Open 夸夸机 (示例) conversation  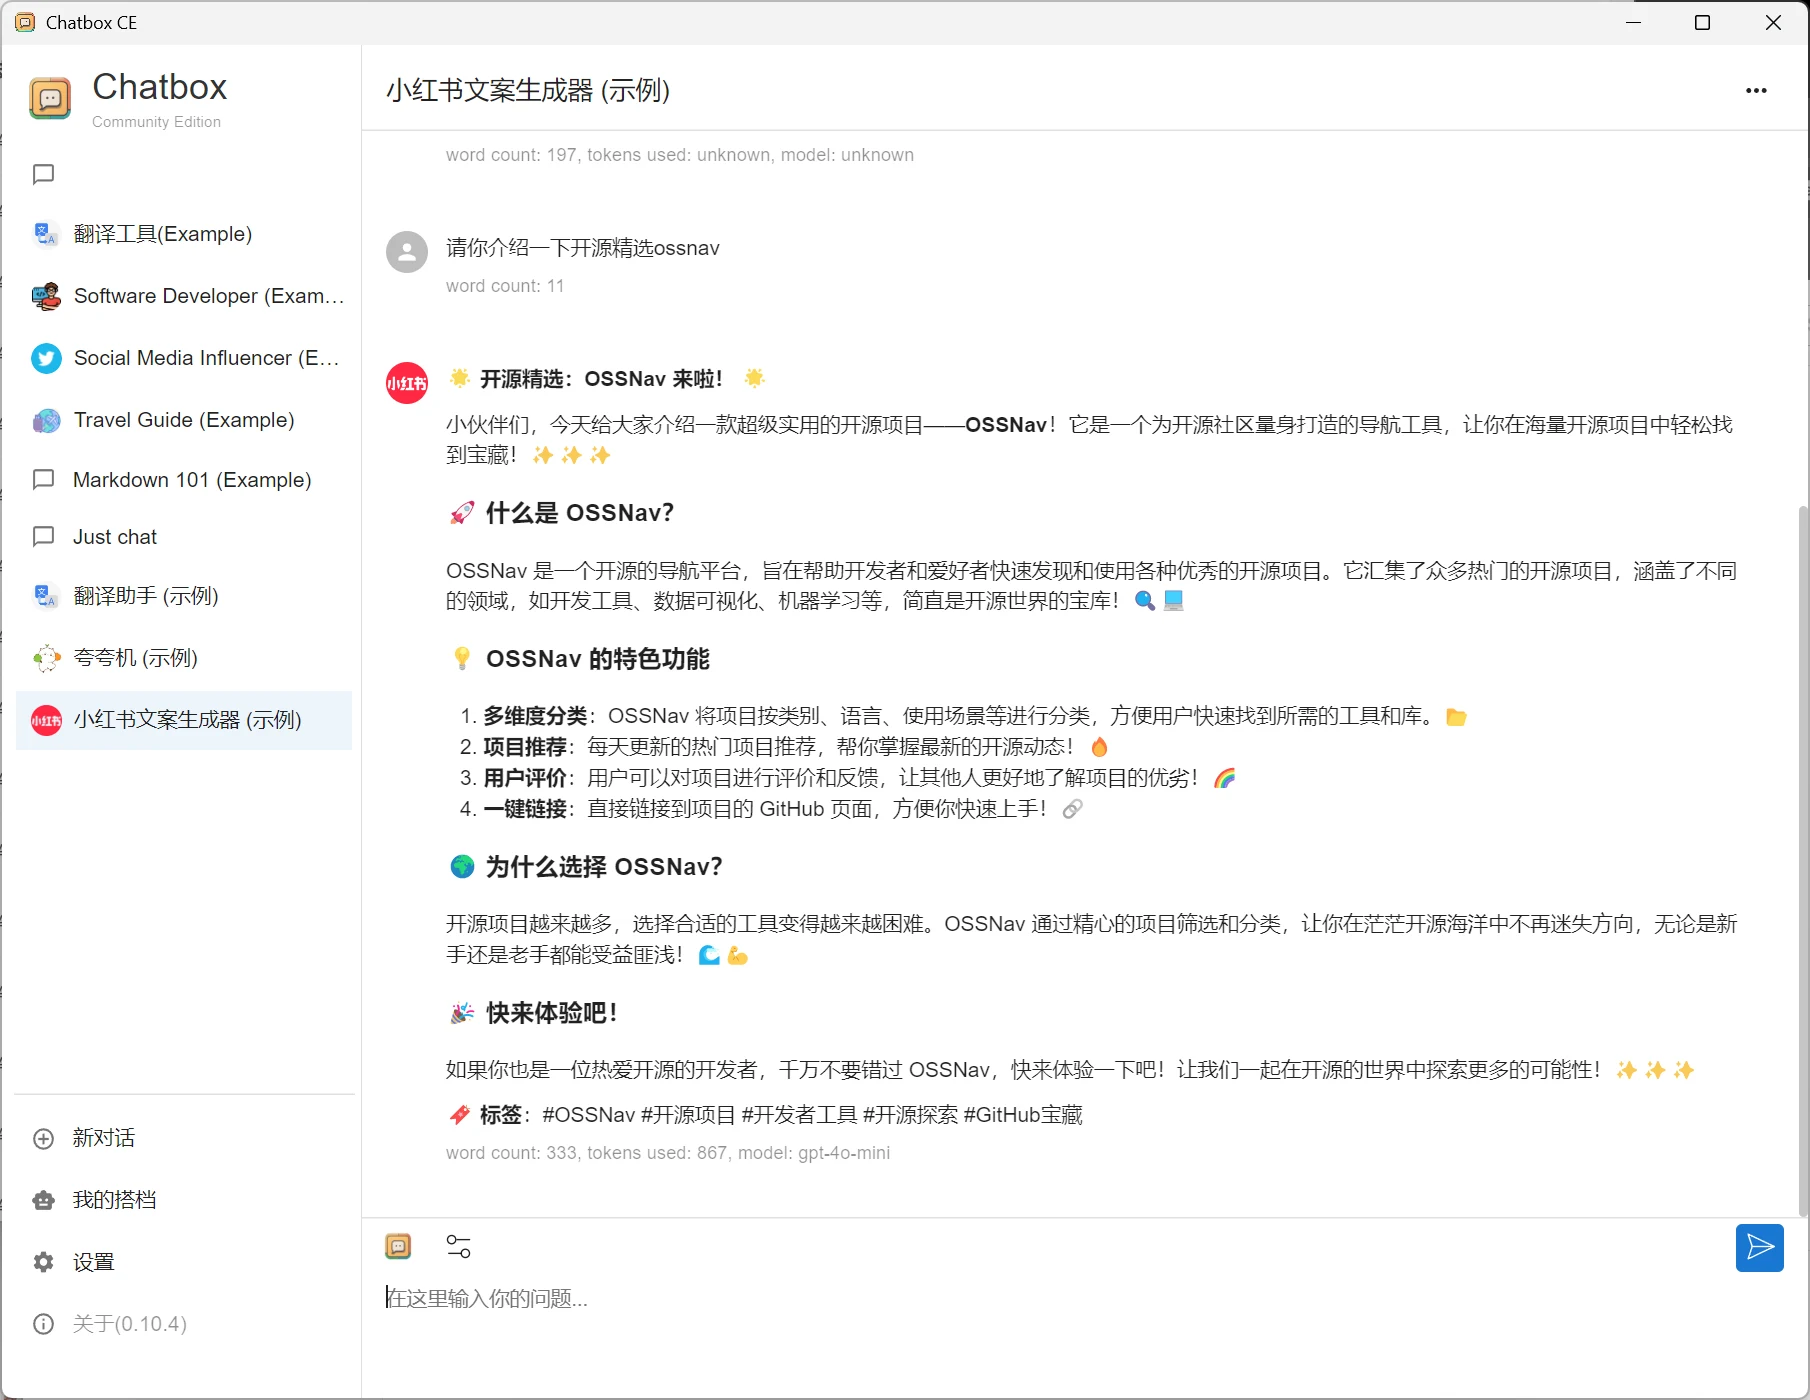136,658
